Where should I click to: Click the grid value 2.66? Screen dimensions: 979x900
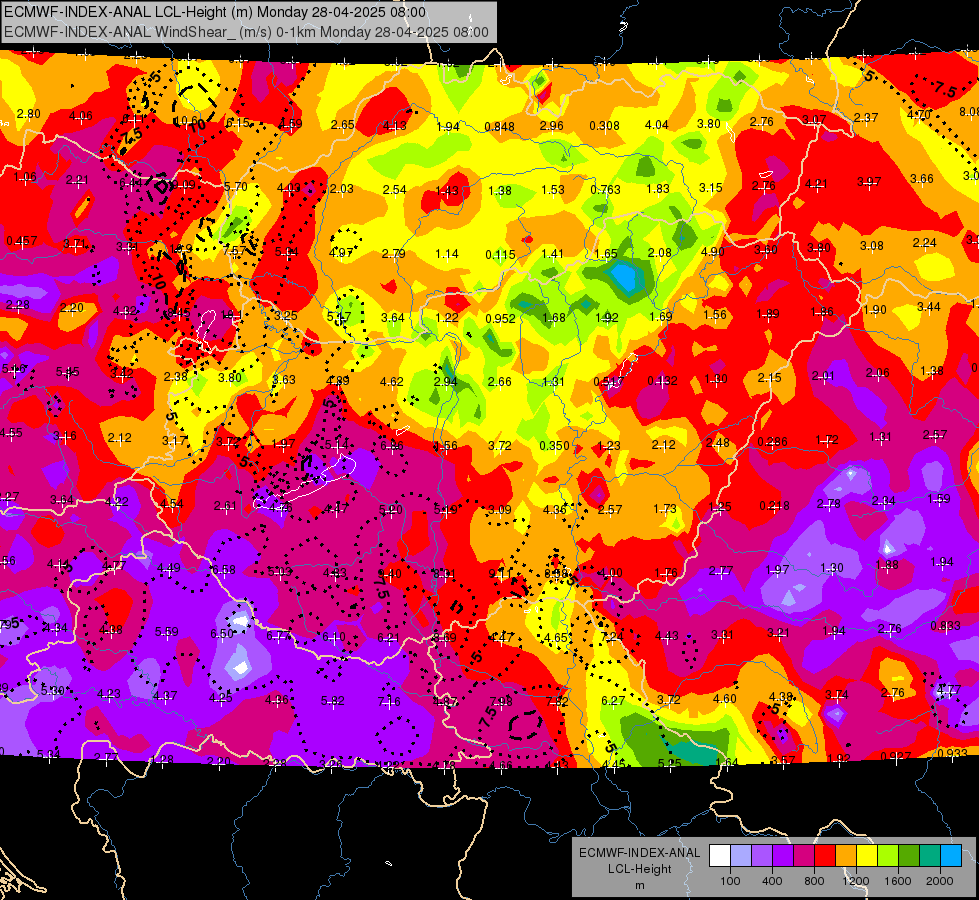tap(499, 382)
